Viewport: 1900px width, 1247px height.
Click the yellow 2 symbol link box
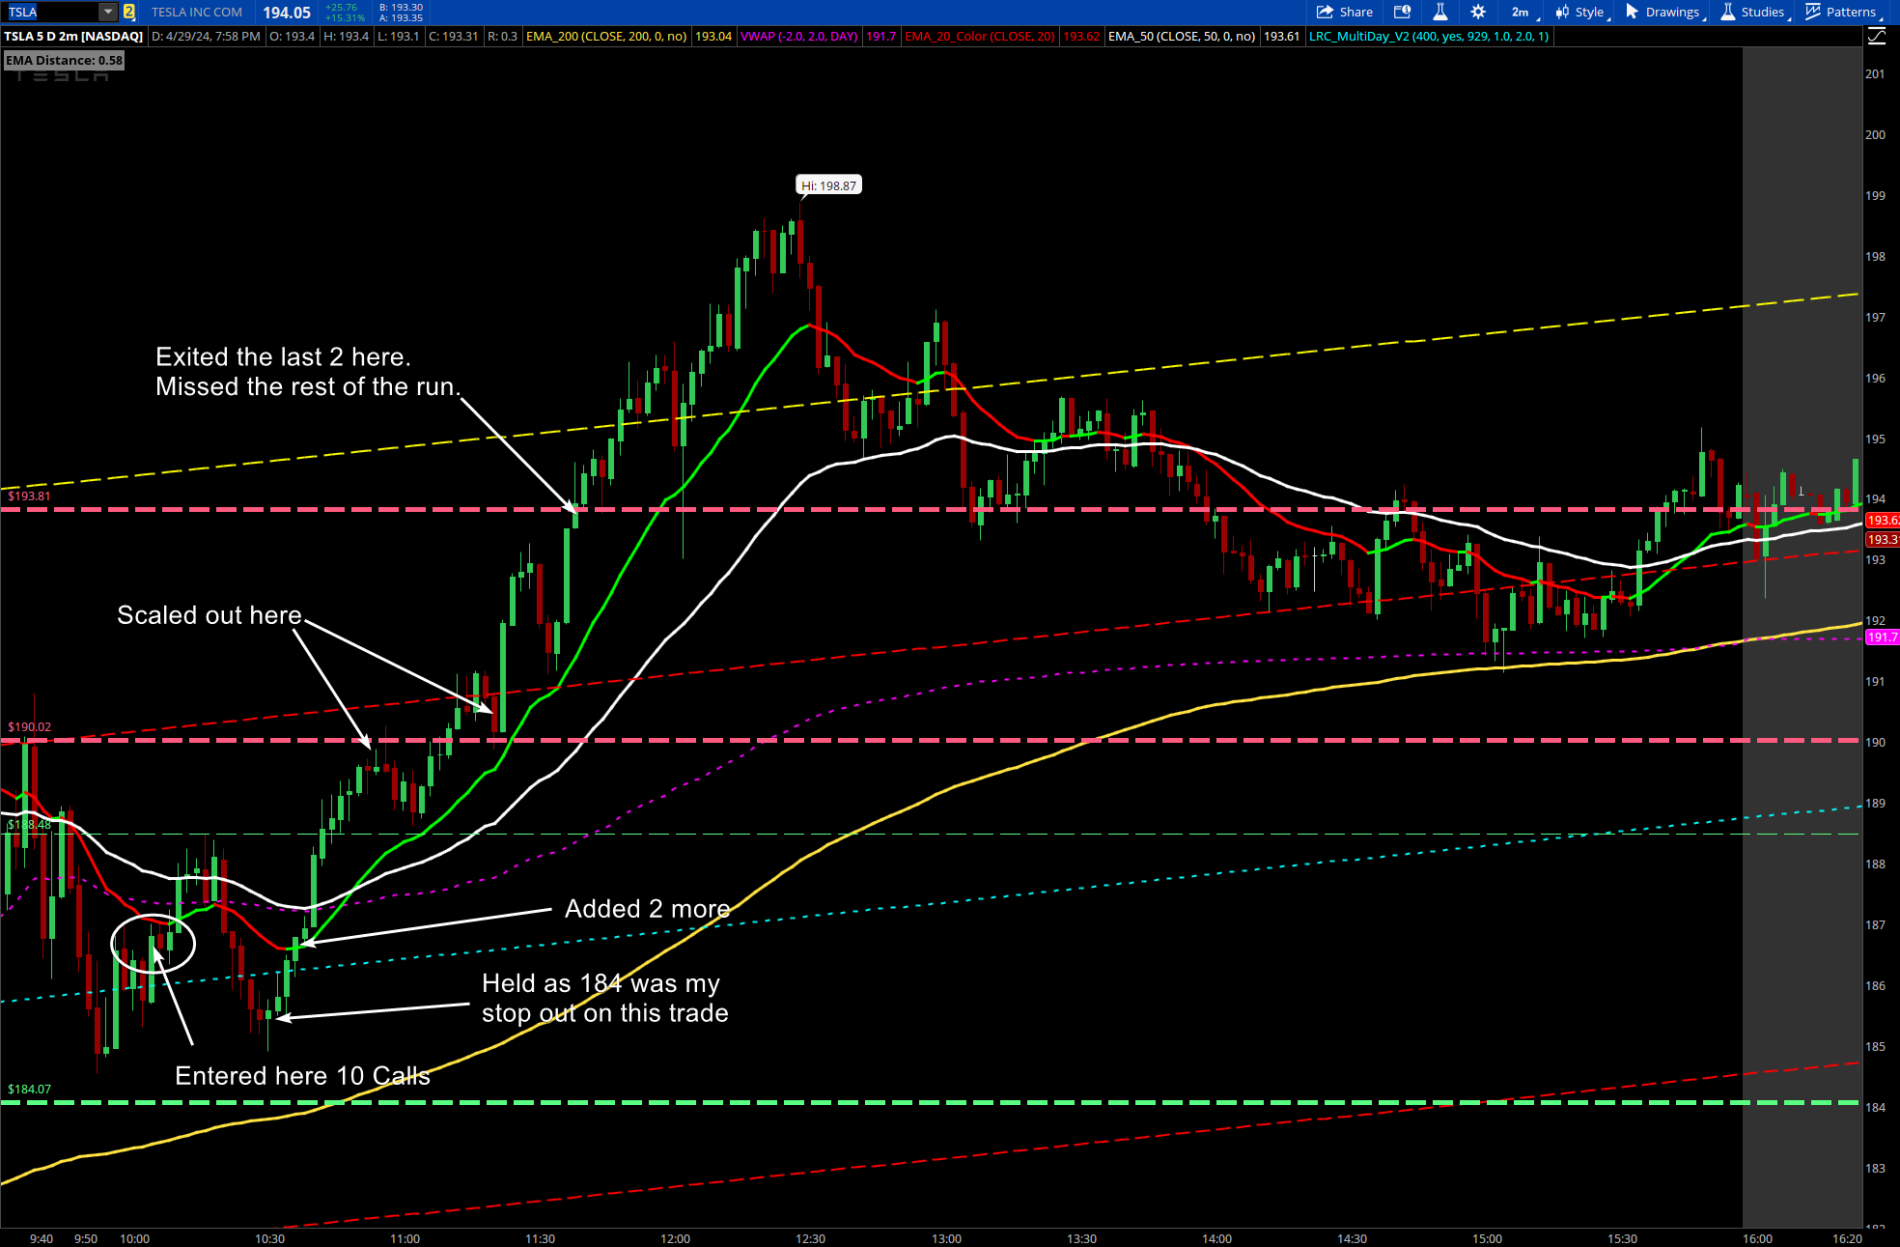click(129, 12)
